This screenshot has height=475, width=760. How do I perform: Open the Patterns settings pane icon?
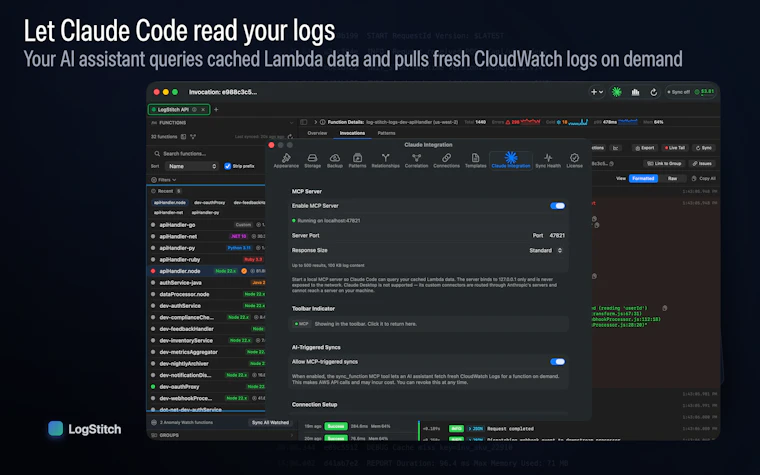357,158
